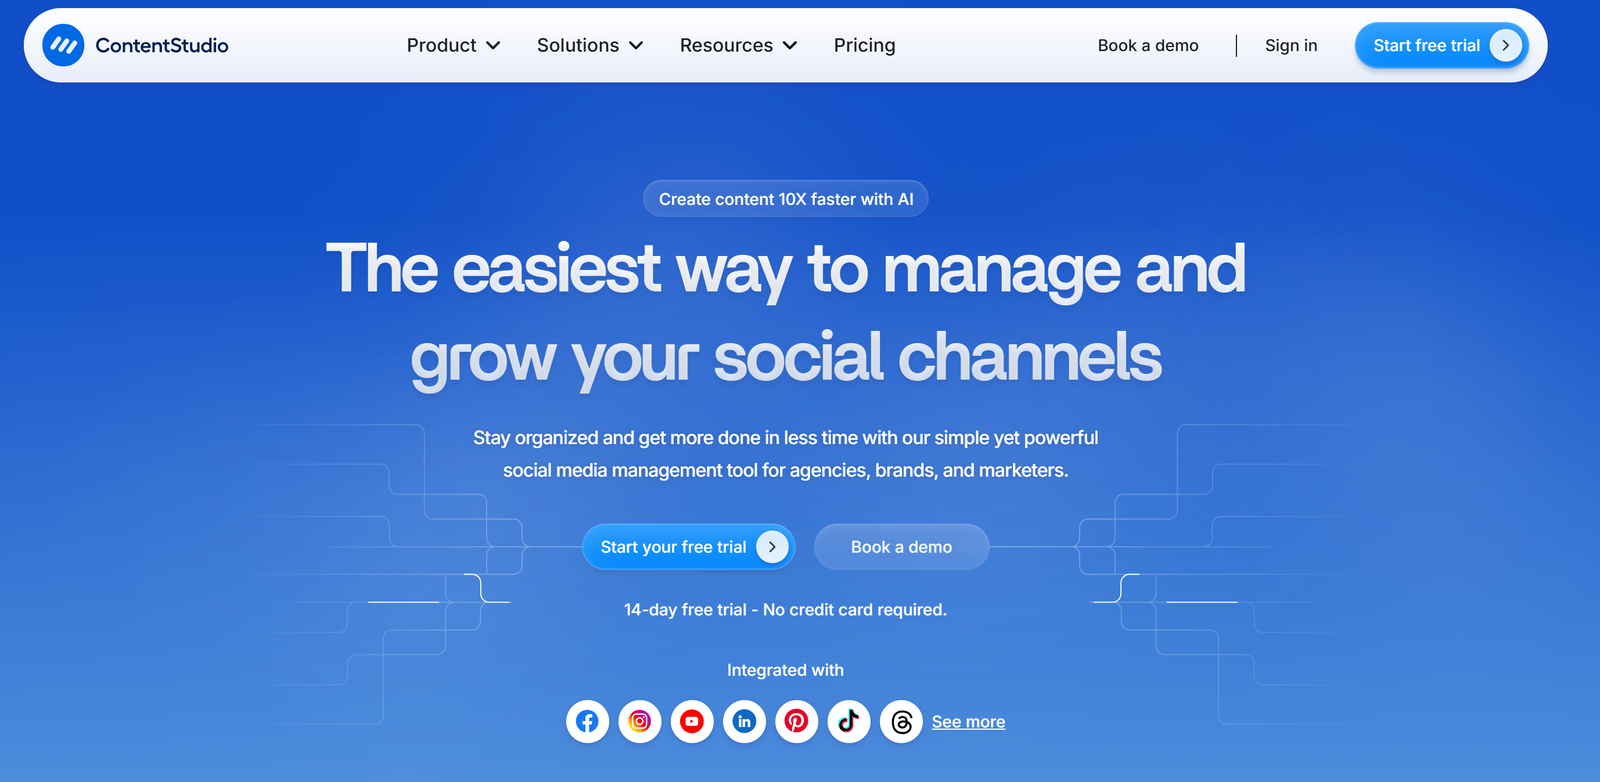Click the Start free trial header button

coord(1441,45)
